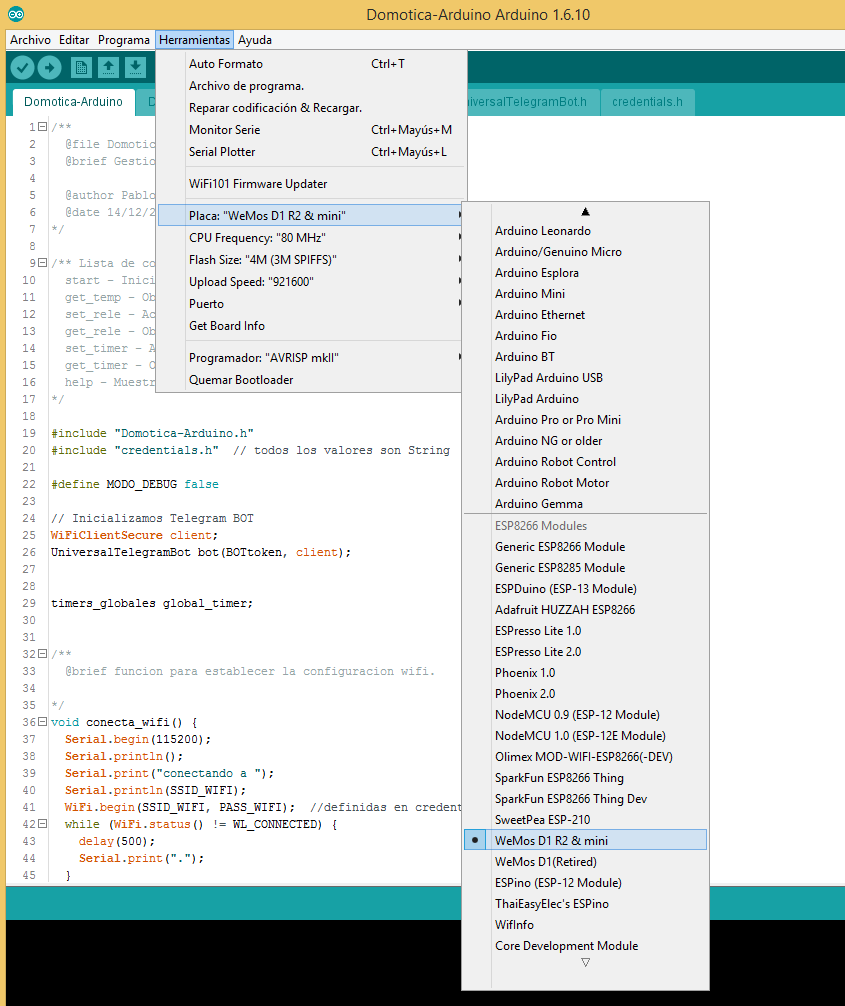Select Arduino Pro or Pro Mini board

coord(585,420)
